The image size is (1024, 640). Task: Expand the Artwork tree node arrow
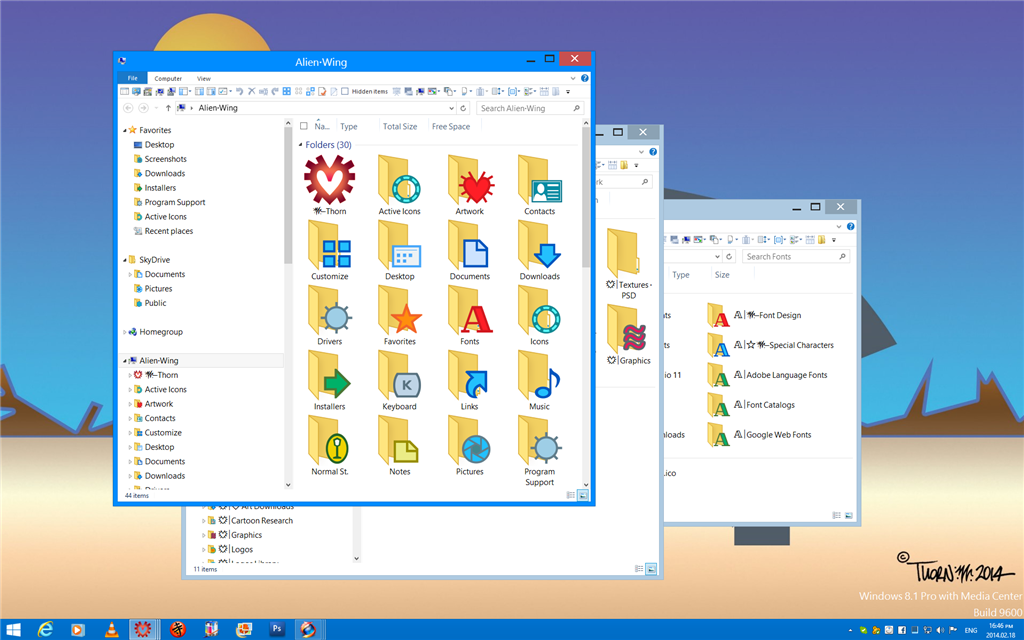[x=130, y=404]
